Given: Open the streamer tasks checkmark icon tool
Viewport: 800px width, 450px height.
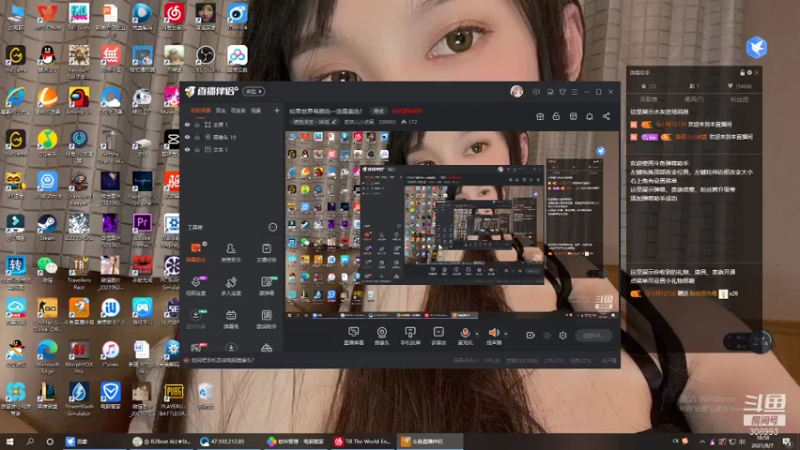Looking at the screenshot, I should pyautogui.click(x=266, y=253).
